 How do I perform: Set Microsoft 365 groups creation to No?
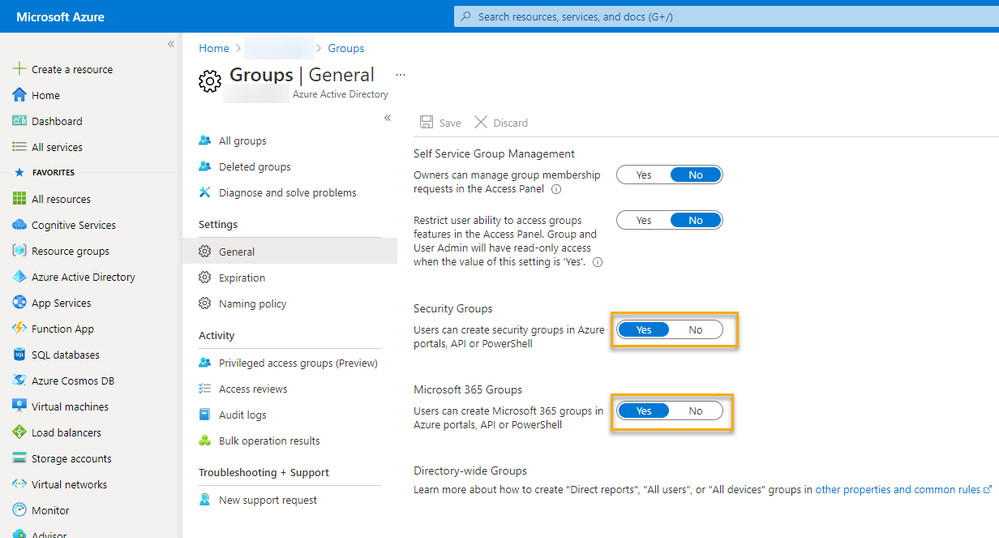[x=696, y=411]
